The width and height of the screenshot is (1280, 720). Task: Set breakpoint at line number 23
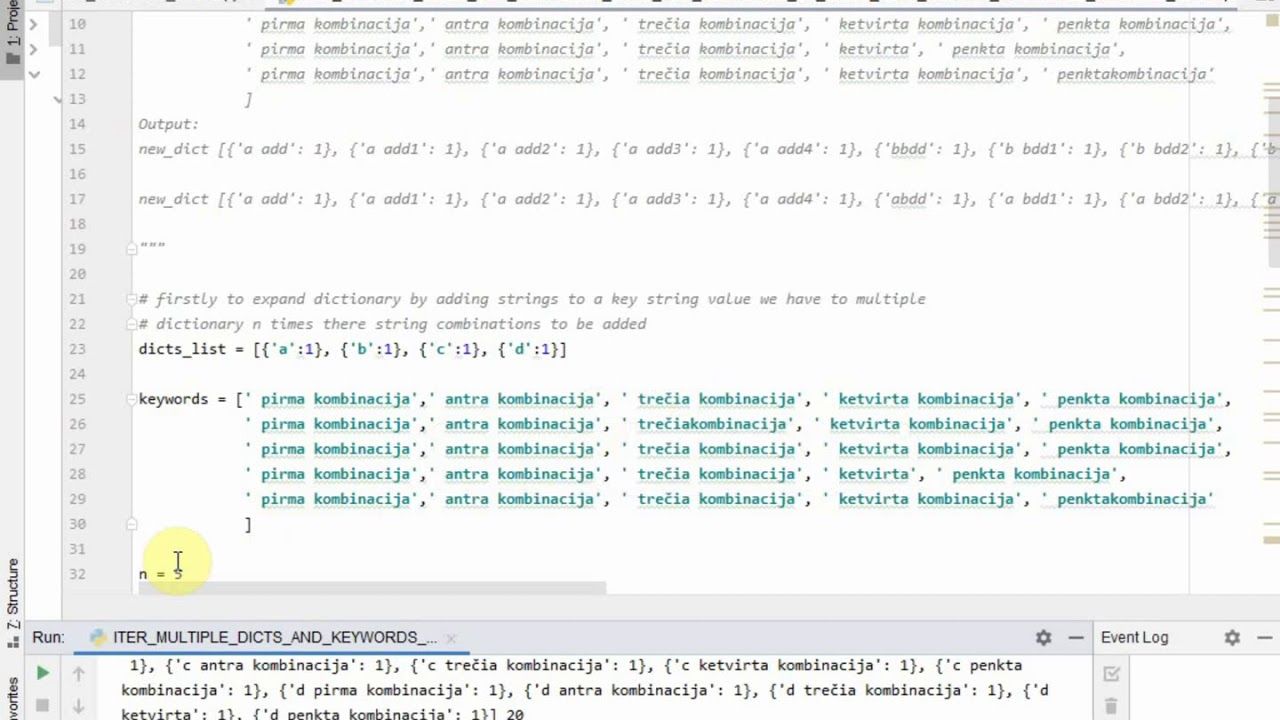(x=77, y=349)
